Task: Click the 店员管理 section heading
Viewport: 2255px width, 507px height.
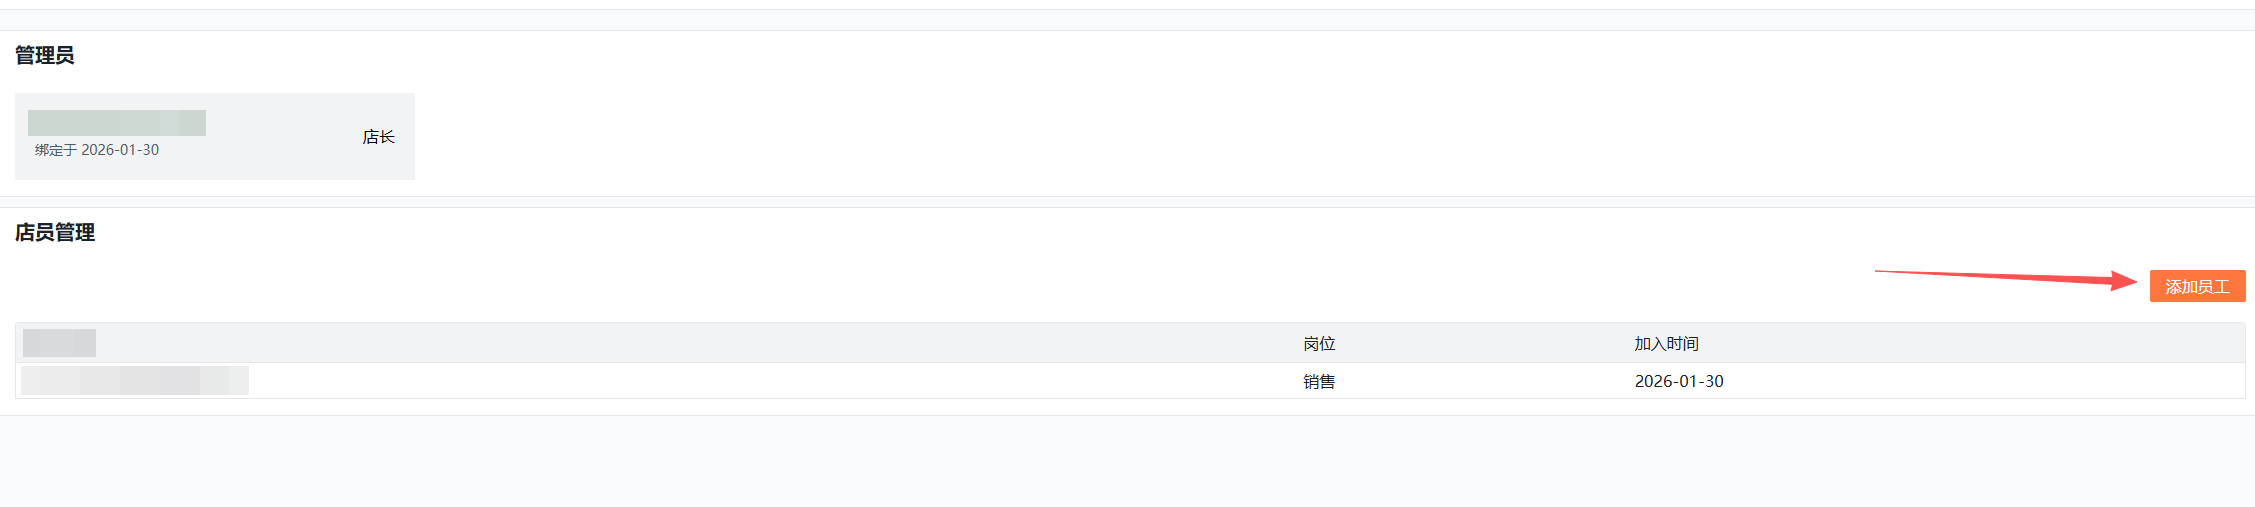Action: [55, 232]
